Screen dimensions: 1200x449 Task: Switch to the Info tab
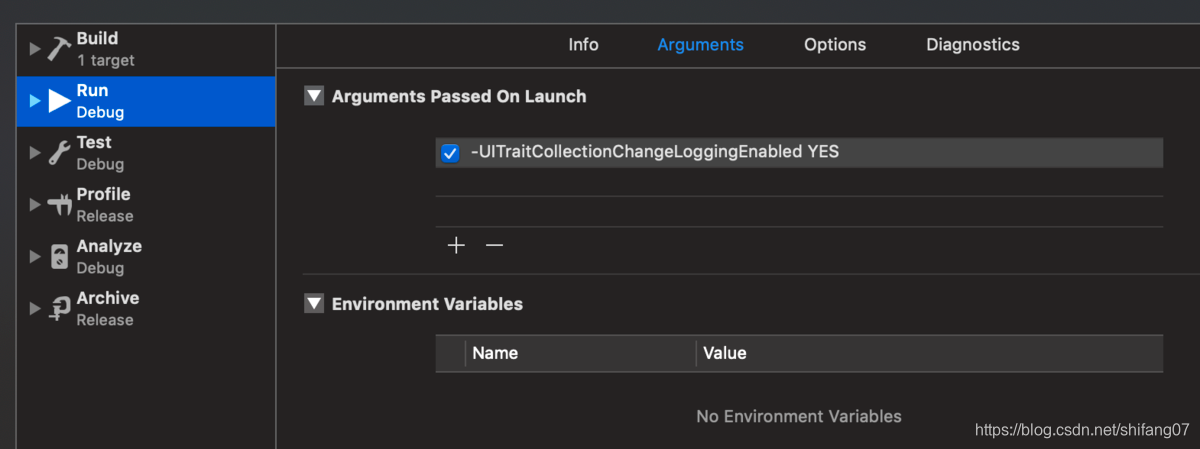(x=583, y=45)
